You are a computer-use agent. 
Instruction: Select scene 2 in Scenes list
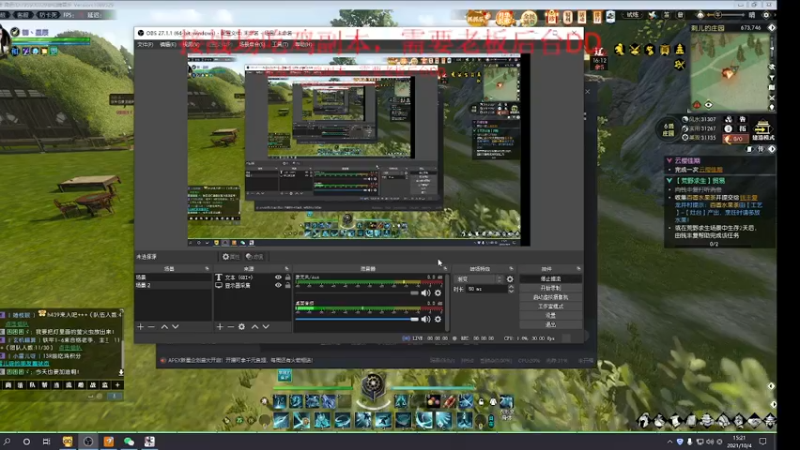tap(172, 285)
